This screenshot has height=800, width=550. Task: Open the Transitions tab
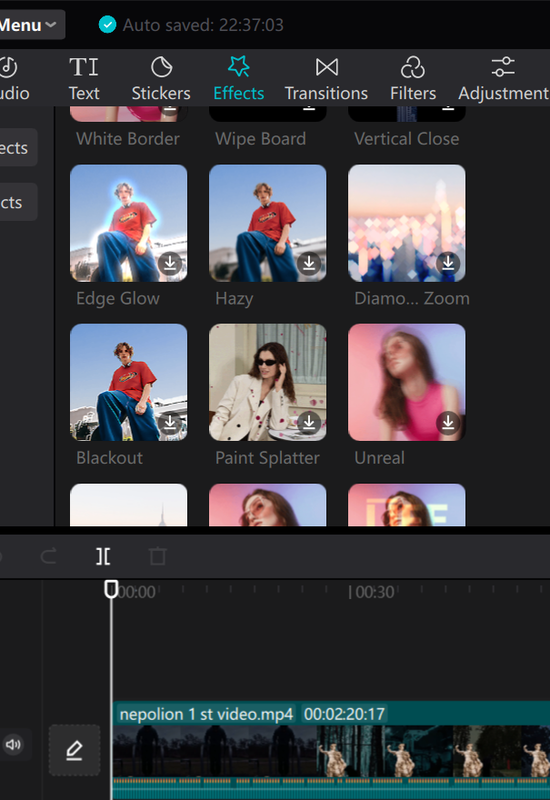pyautogui.click(x=327, y=79)
